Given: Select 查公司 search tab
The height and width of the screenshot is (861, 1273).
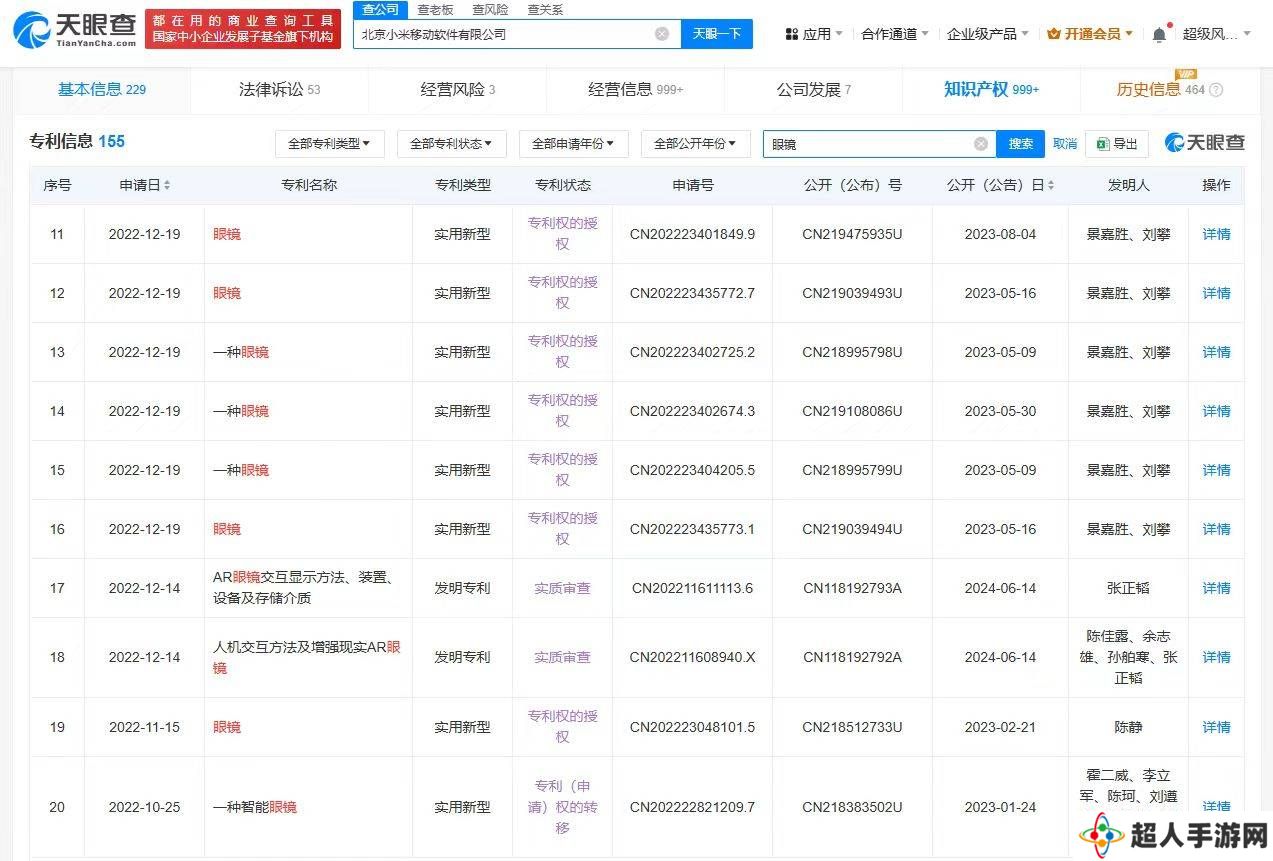Looking at the screenshot, I should 380,9.
